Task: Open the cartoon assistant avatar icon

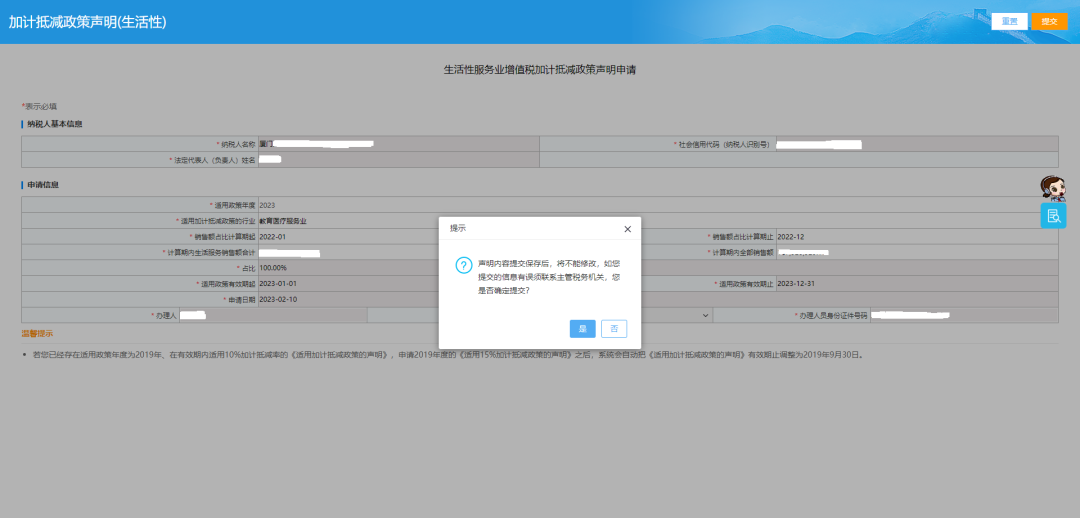Action: coord(1053,187)
